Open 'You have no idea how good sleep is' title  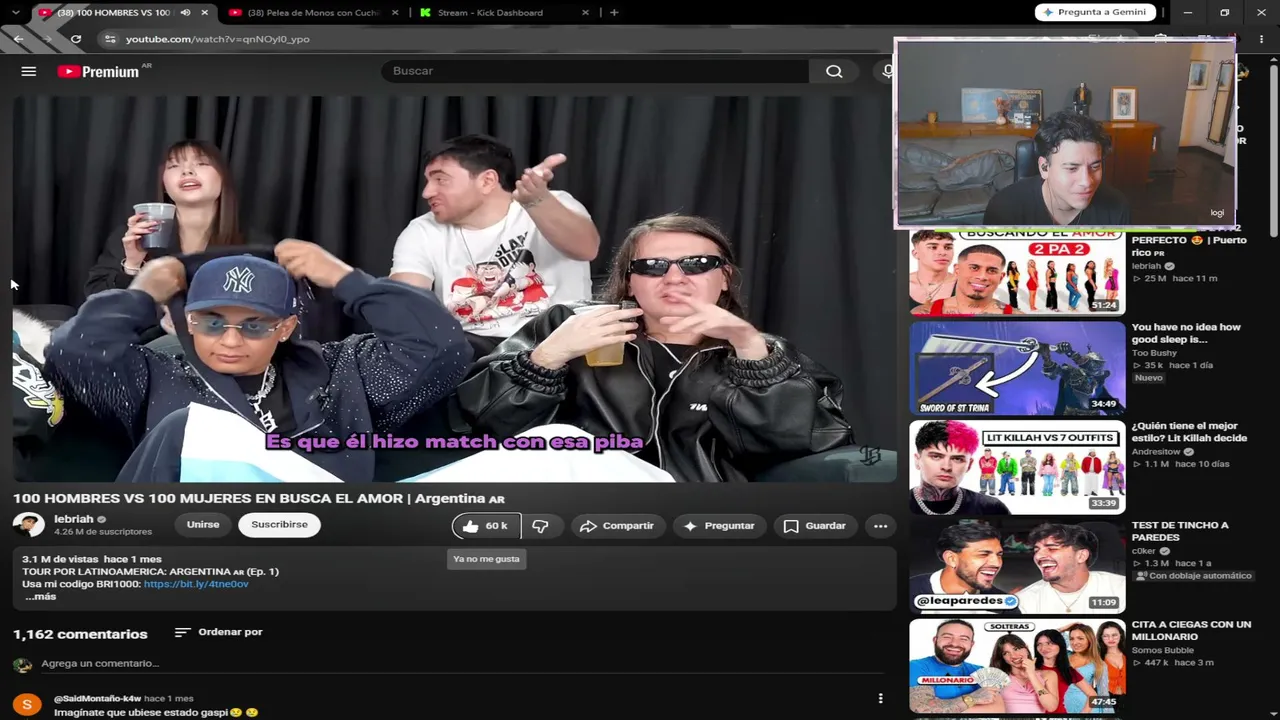1186,333
